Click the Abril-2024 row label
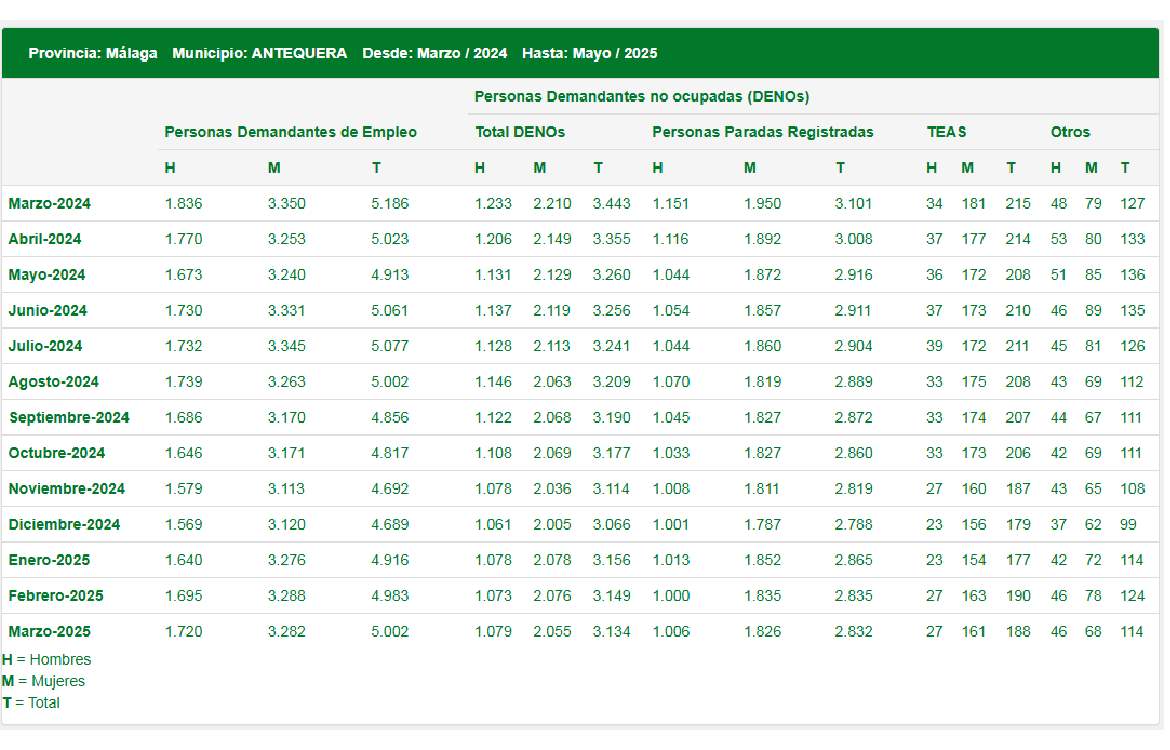This screenshot has height=750, width=1170. tap(45, 240)
